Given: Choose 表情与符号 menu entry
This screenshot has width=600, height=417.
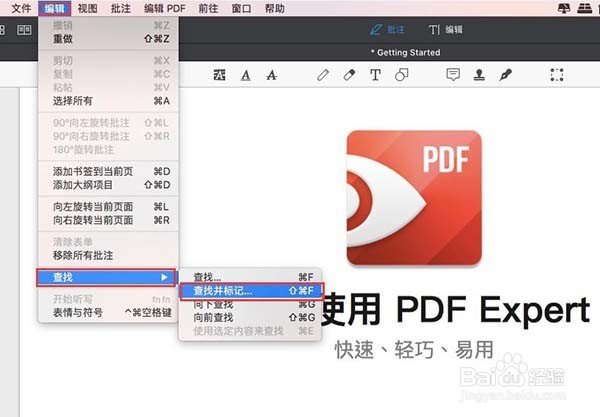Looking at the screenshot, I should tap(108, 313).
